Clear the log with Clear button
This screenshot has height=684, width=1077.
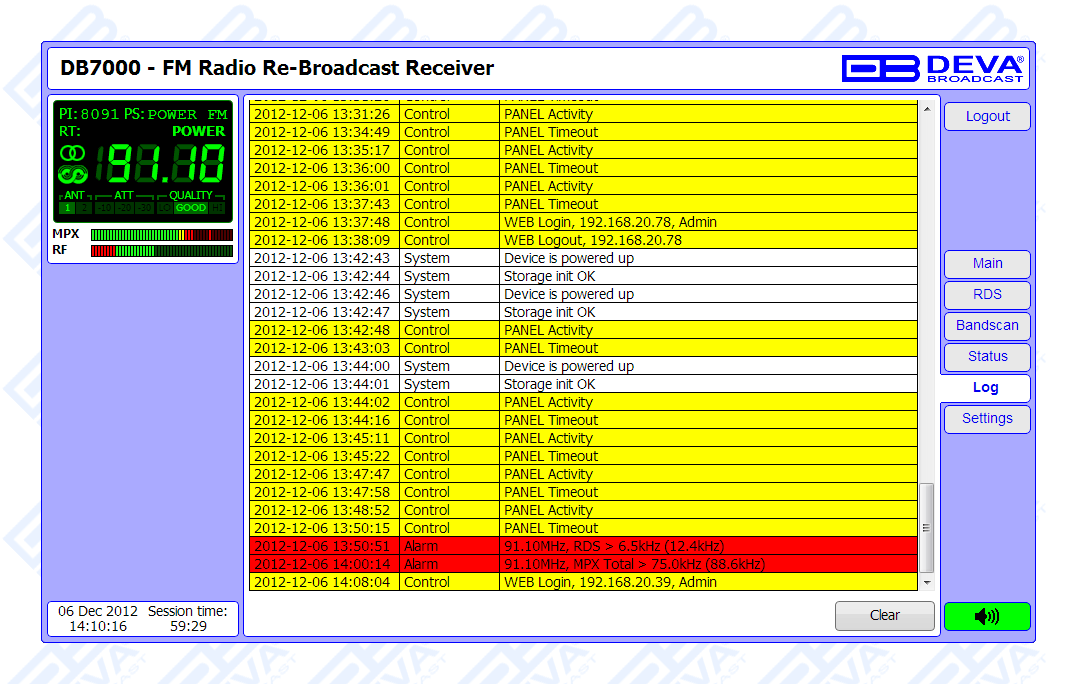point(884,616)
